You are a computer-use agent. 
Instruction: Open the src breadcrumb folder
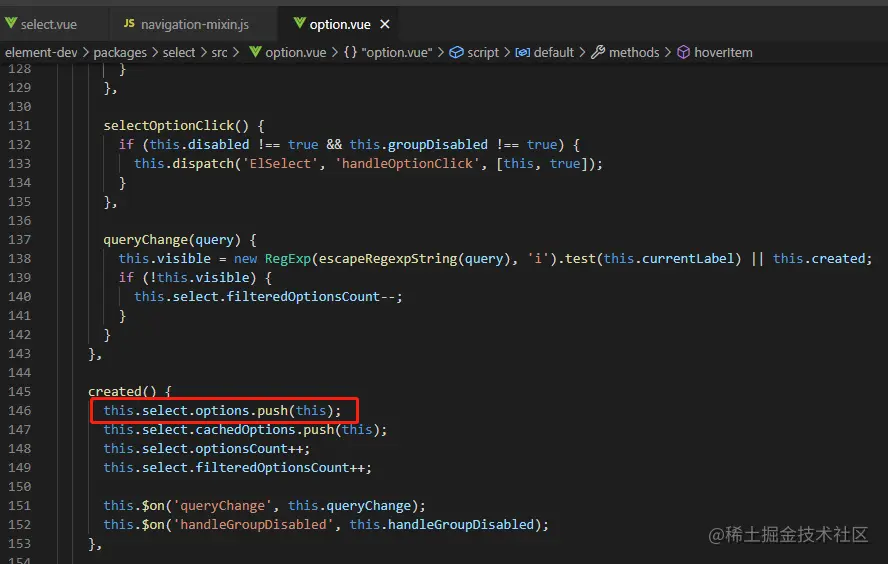[x=219, y=53]
